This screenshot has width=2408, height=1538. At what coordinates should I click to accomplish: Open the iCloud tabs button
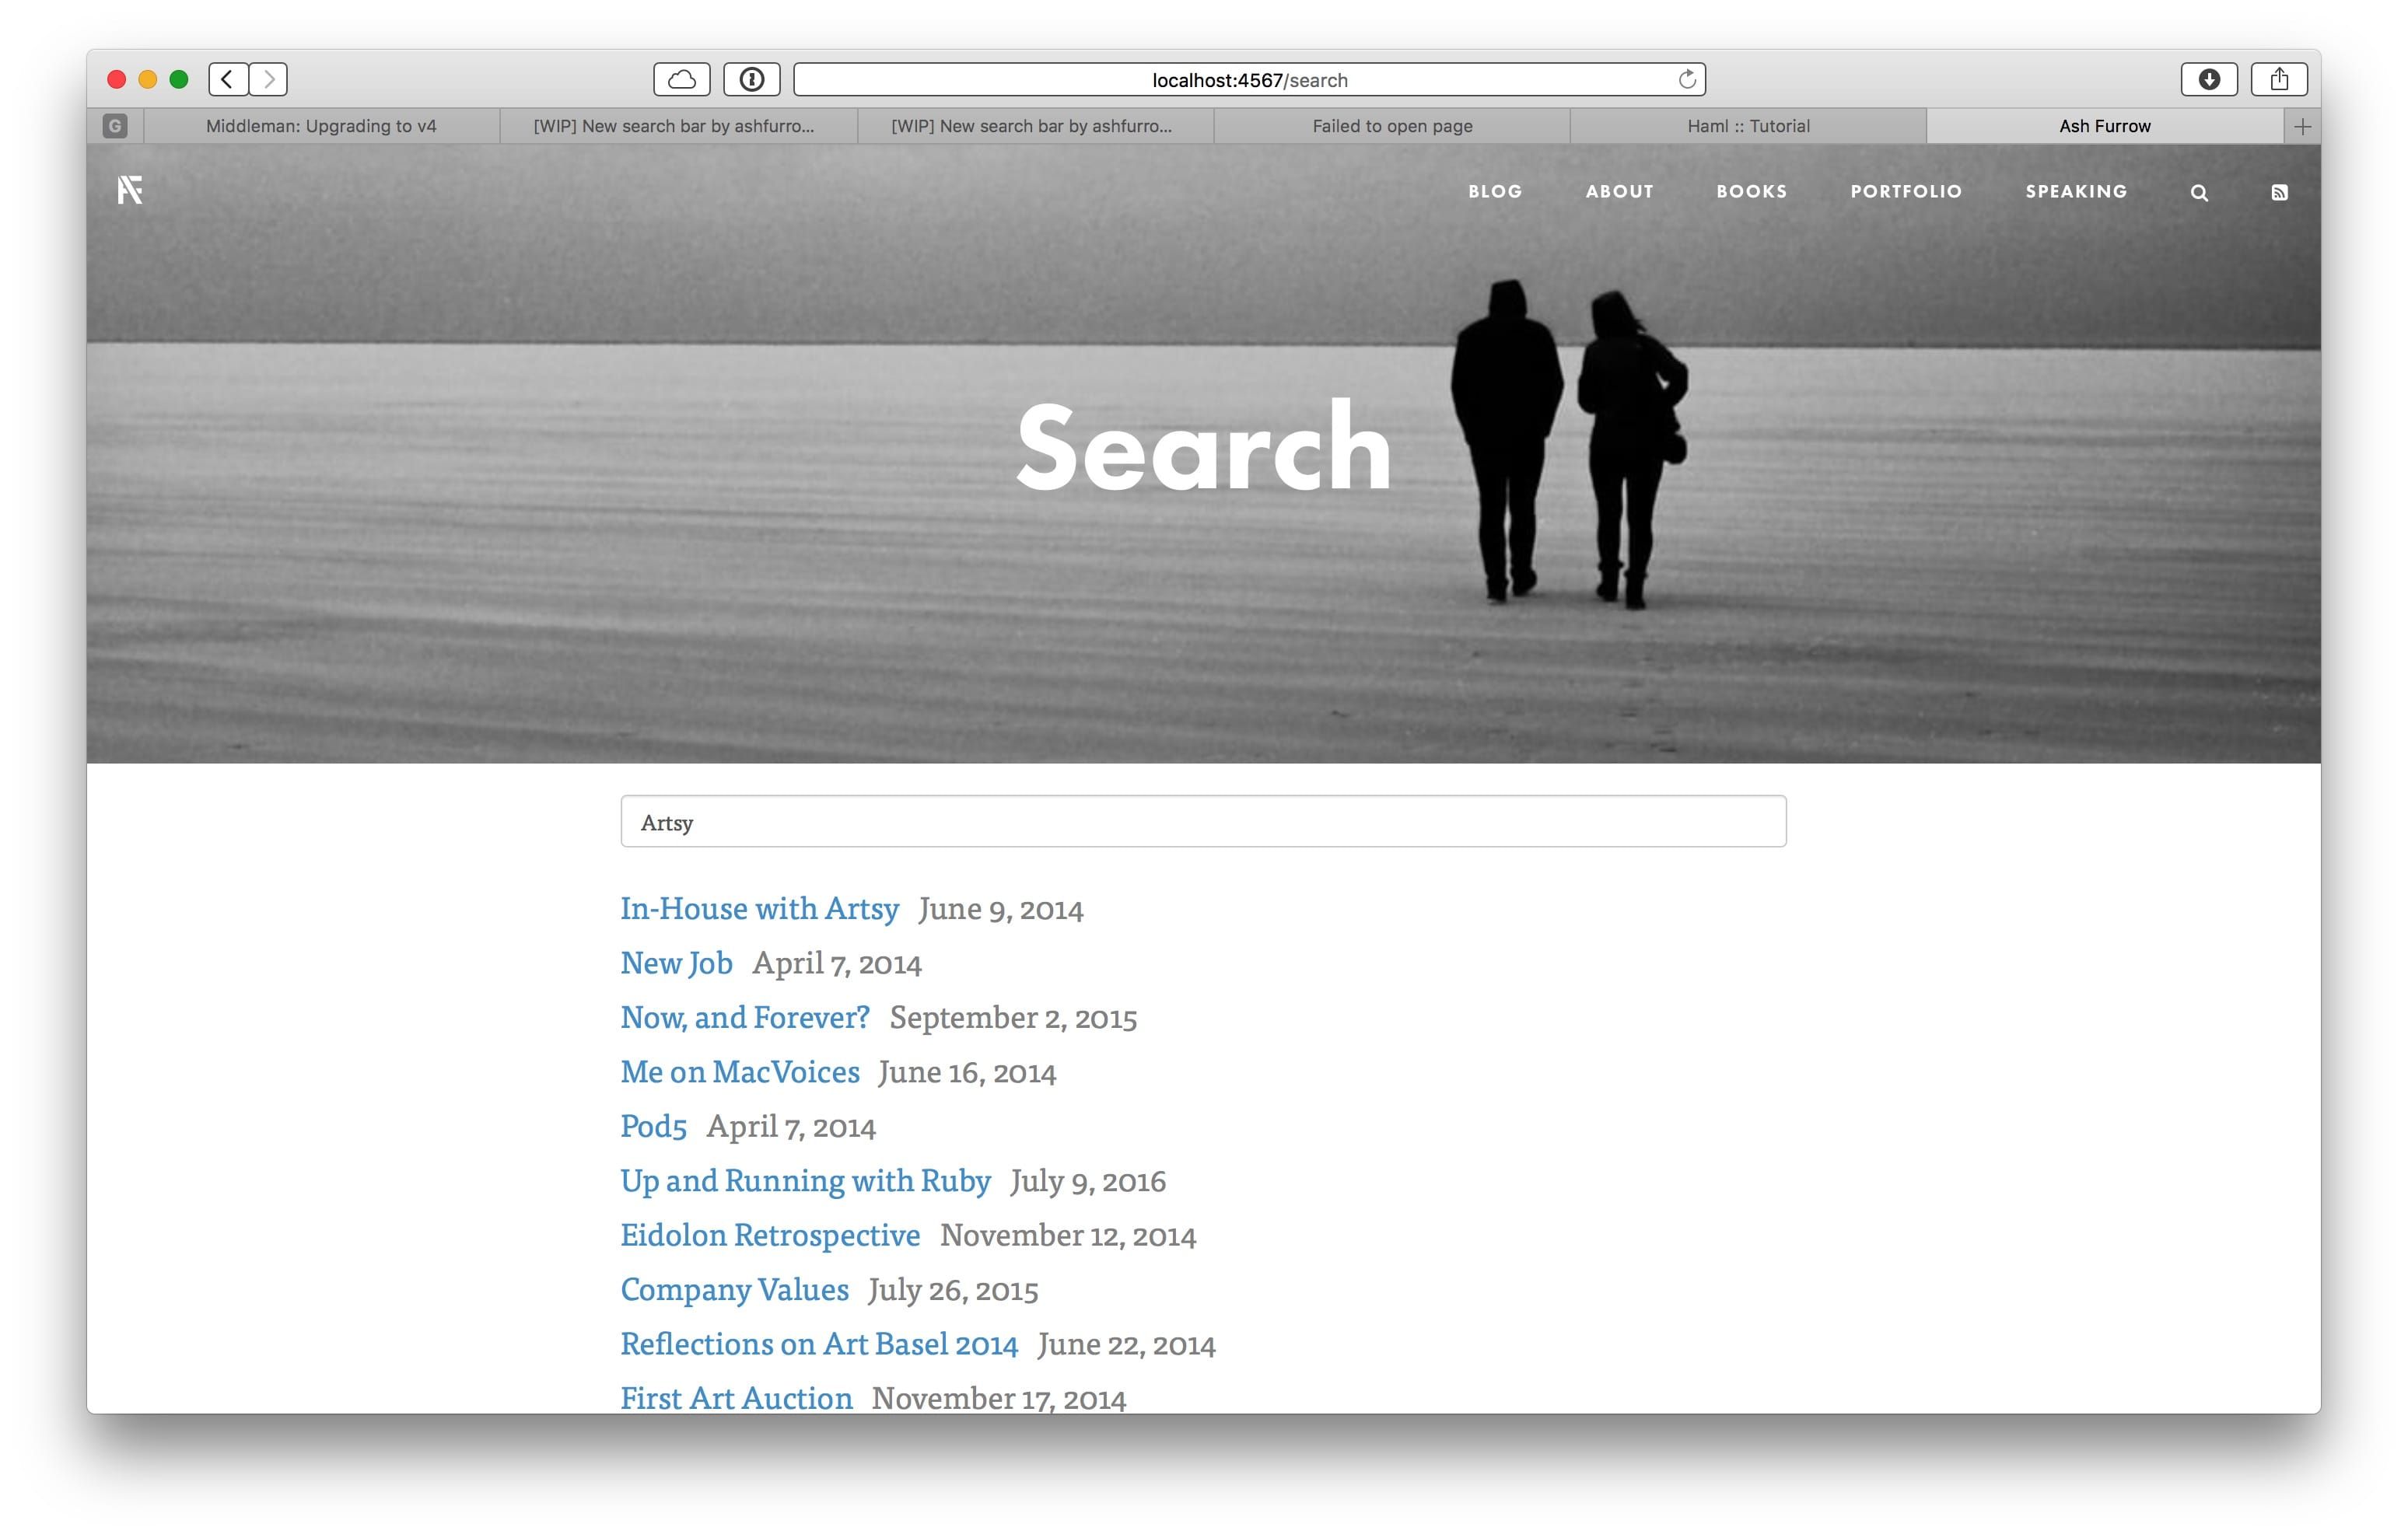point(682,79)
